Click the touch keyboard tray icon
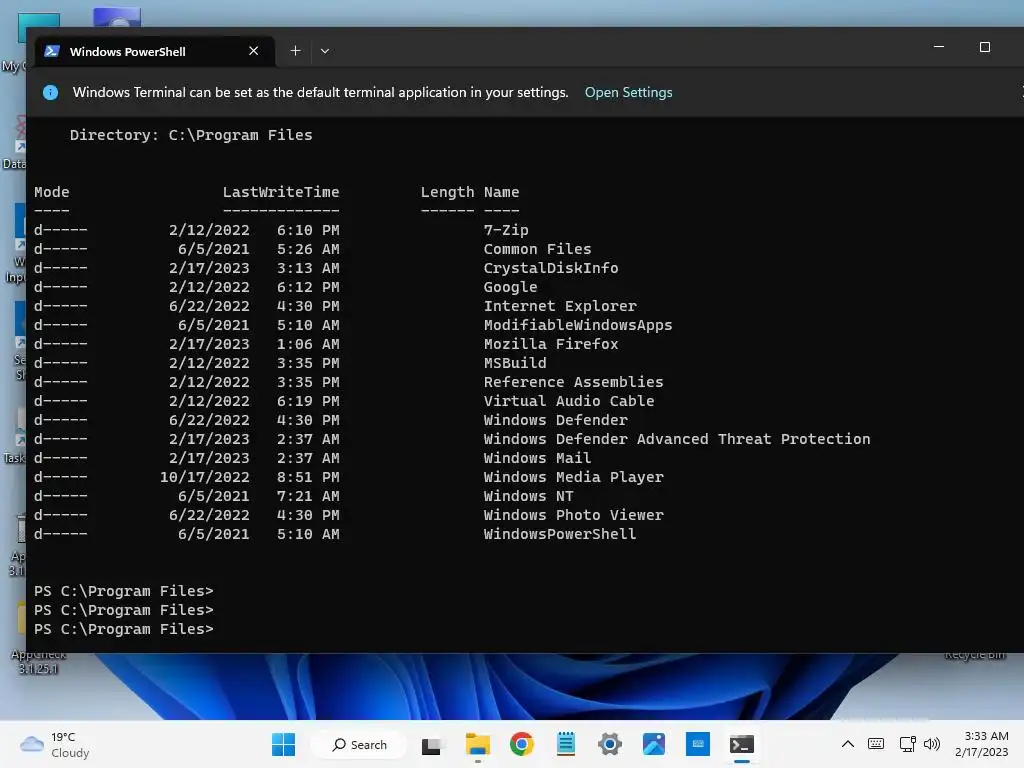Viewport: 1024px width, 768px height. pyautogui.click(x=876, y=744)
